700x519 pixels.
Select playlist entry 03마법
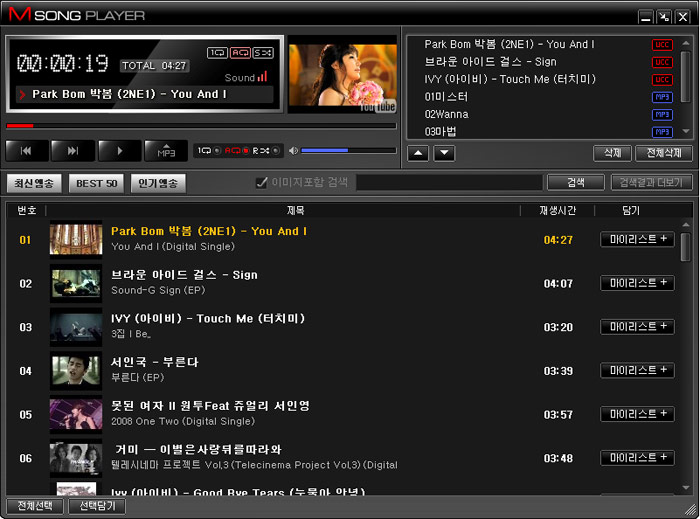coord(440,132)
